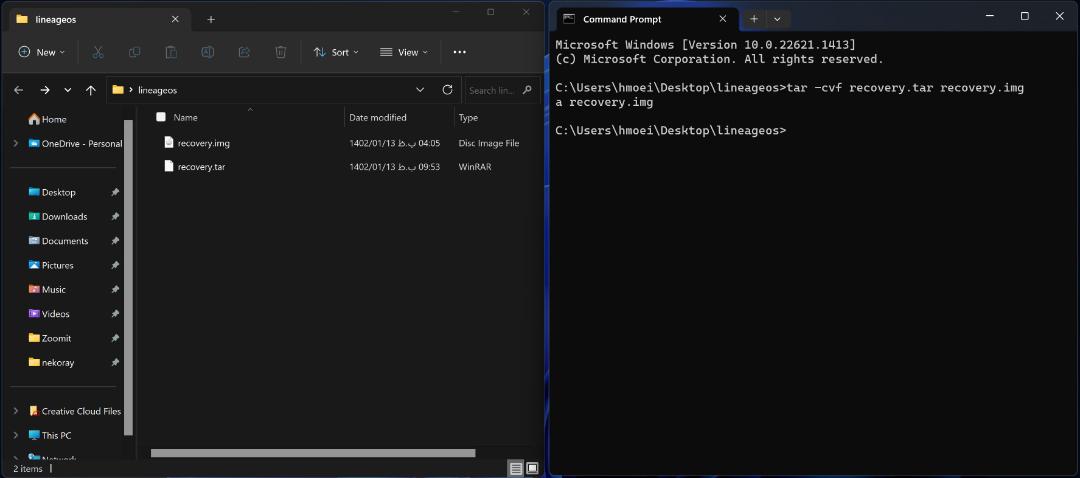Select the lineageos File Explorer tab
The width and height of the screenshot is (1080, 478).
point(98,19)
